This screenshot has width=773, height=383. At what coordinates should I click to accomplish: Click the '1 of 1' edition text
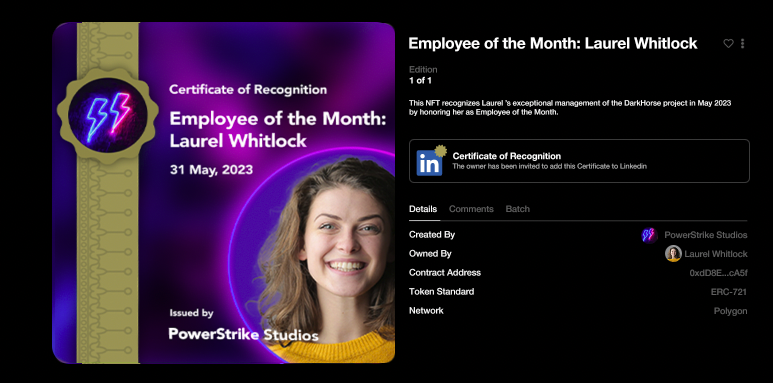click(x=421, y=80)
